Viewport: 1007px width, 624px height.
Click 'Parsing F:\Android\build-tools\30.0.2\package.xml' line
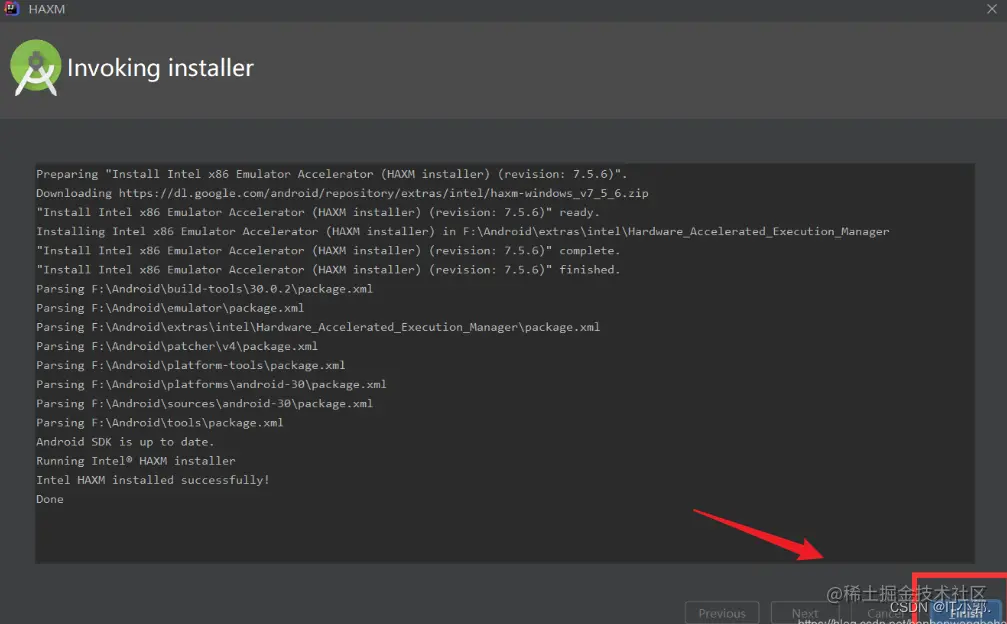point(204,289)
